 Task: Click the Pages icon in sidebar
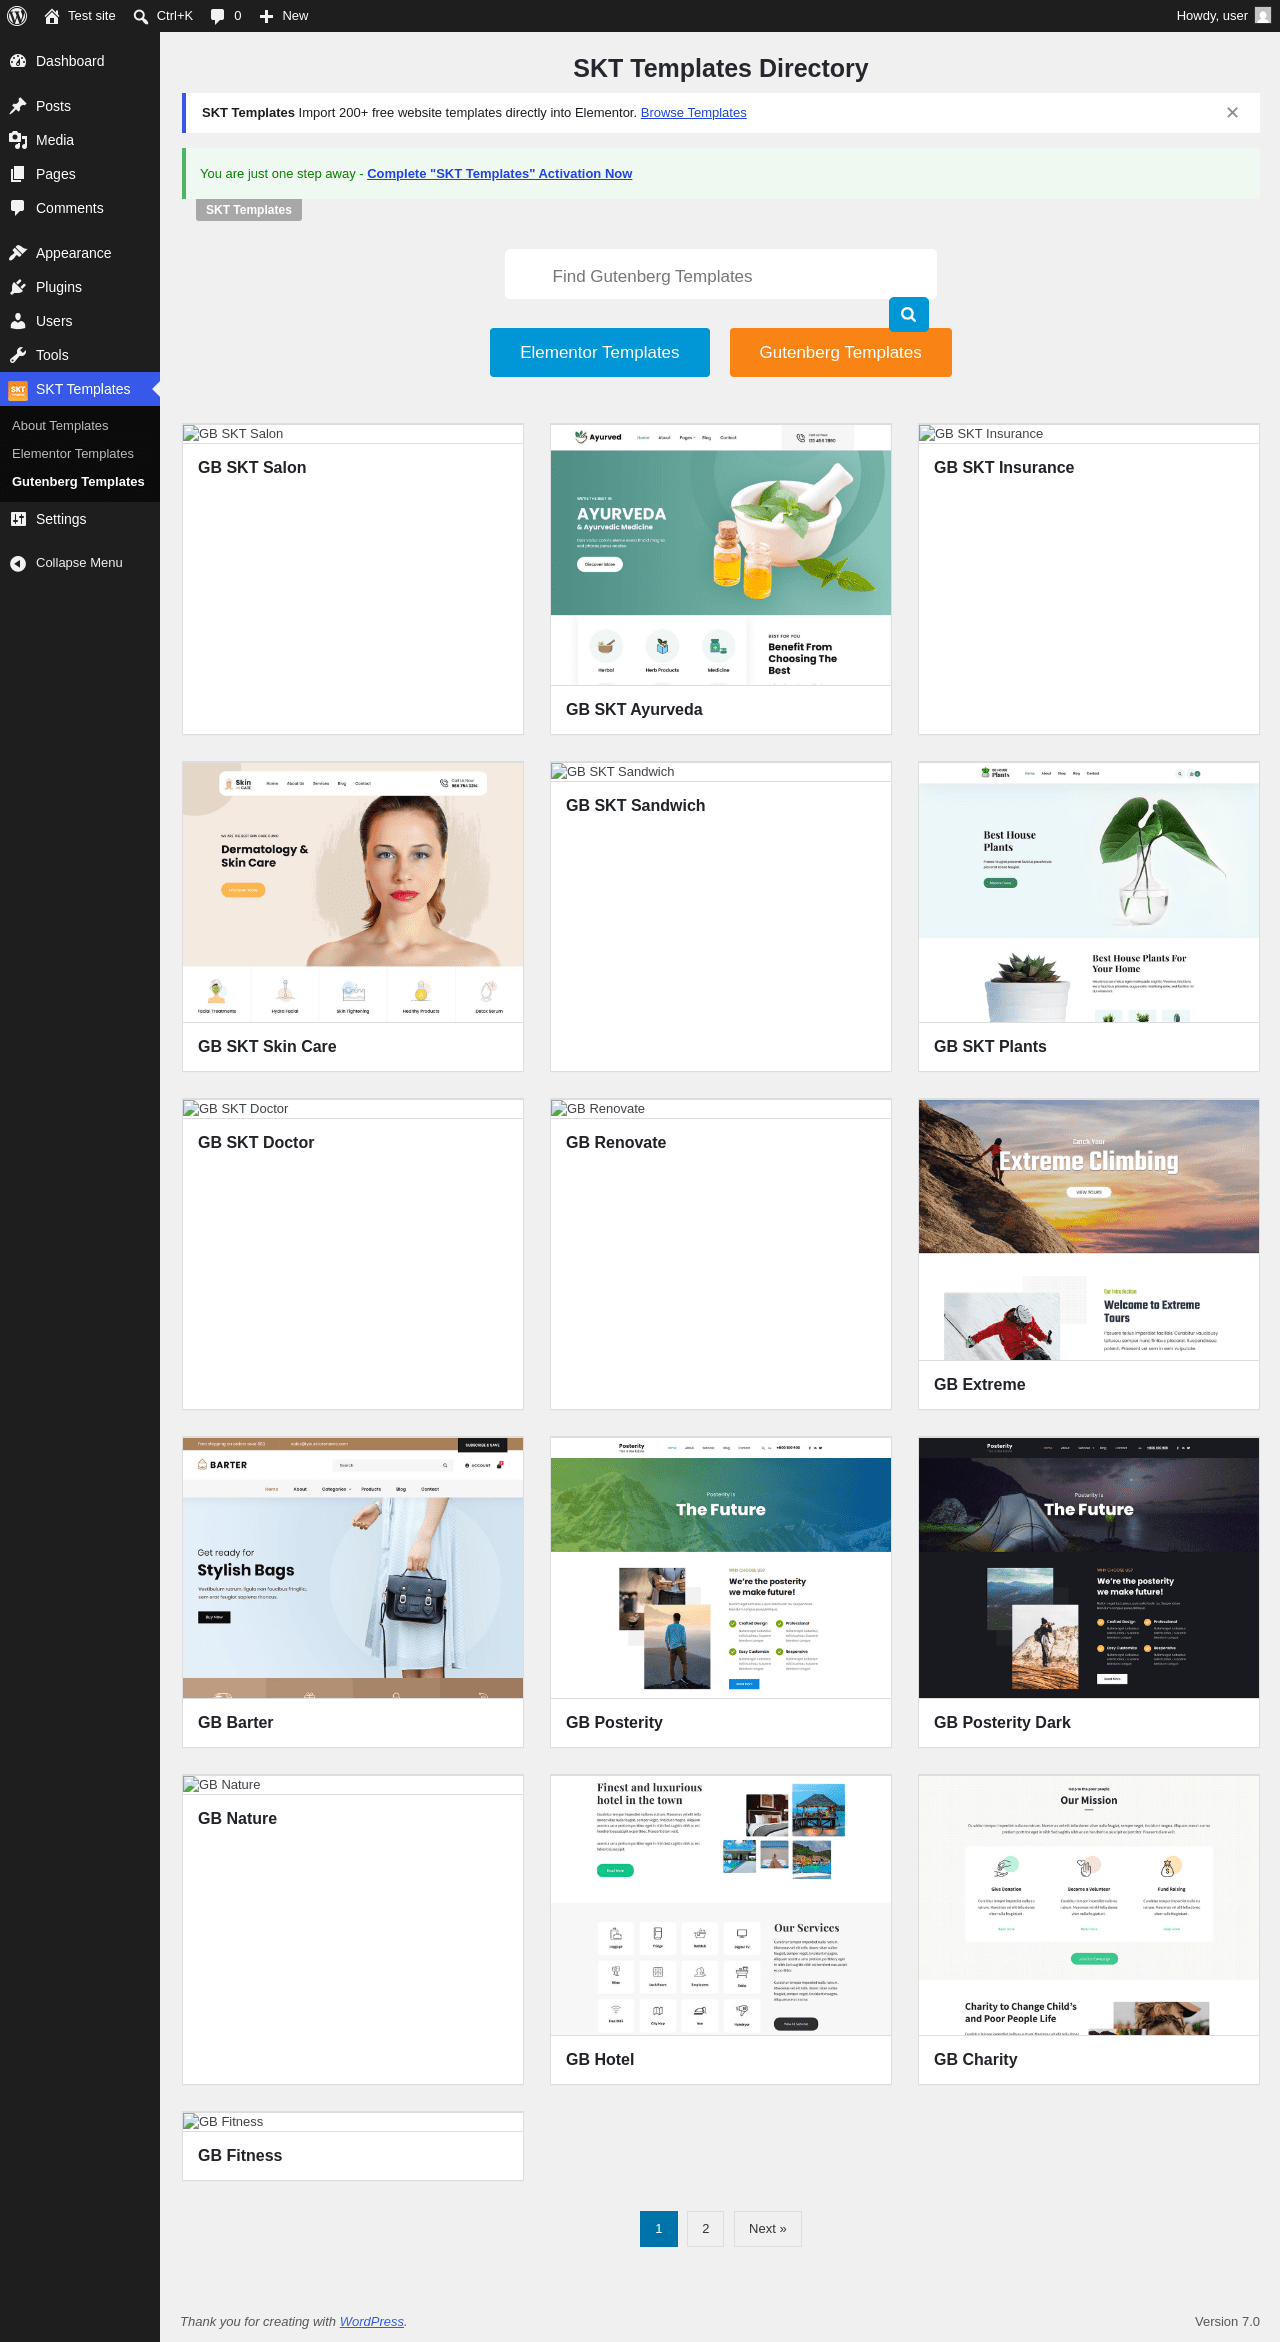click(x=18, y=174)
